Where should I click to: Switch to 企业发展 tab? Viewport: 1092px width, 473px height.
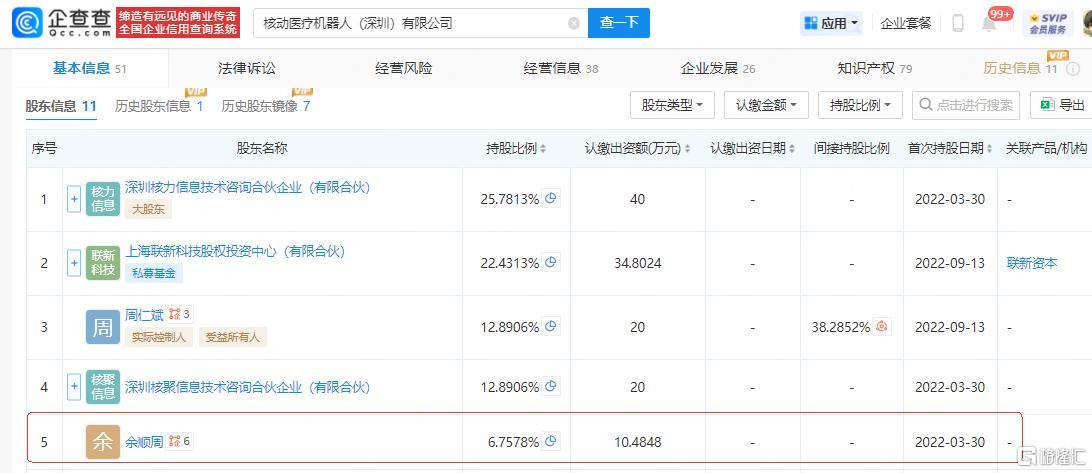[x=718, y=68]
